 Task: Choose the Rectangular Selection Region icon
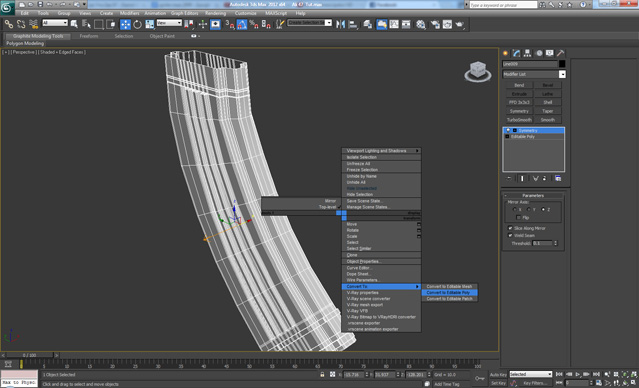pos(98,24)
